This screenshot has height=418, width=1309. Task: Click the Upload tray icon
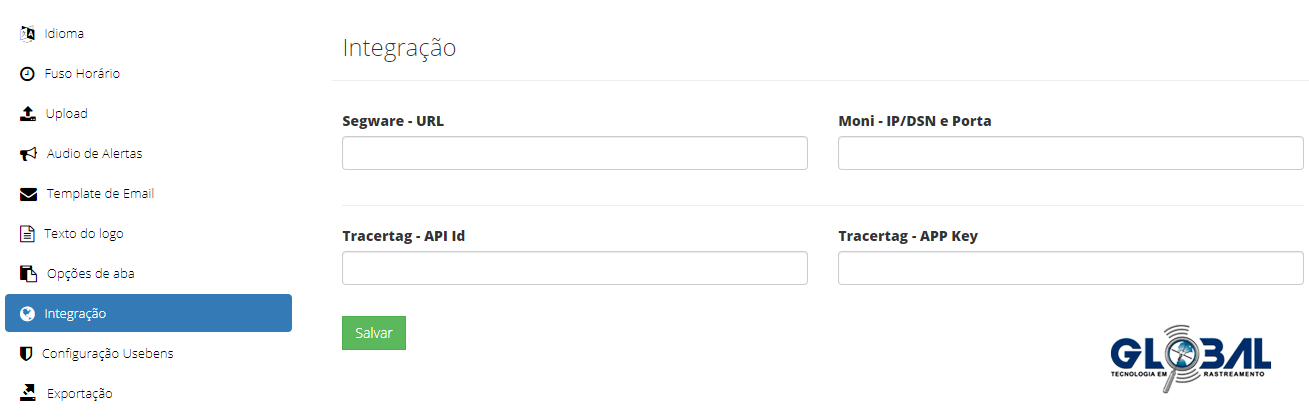point(28,114)
